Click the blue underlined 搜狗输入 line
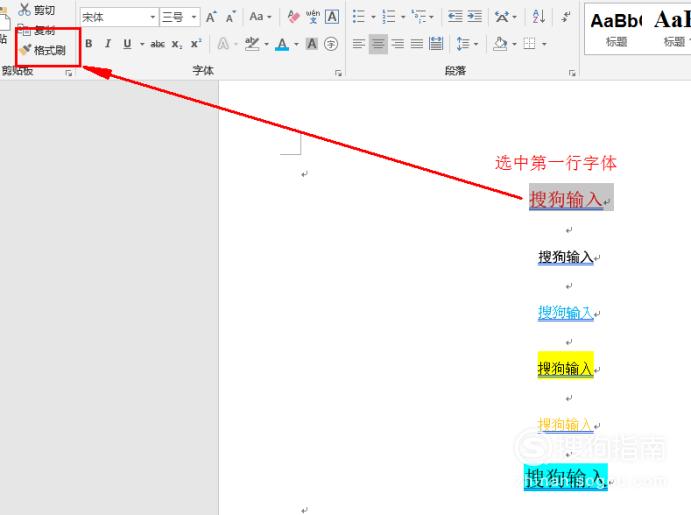The height and width of the screenshot is (515, 691). (565, 313)
